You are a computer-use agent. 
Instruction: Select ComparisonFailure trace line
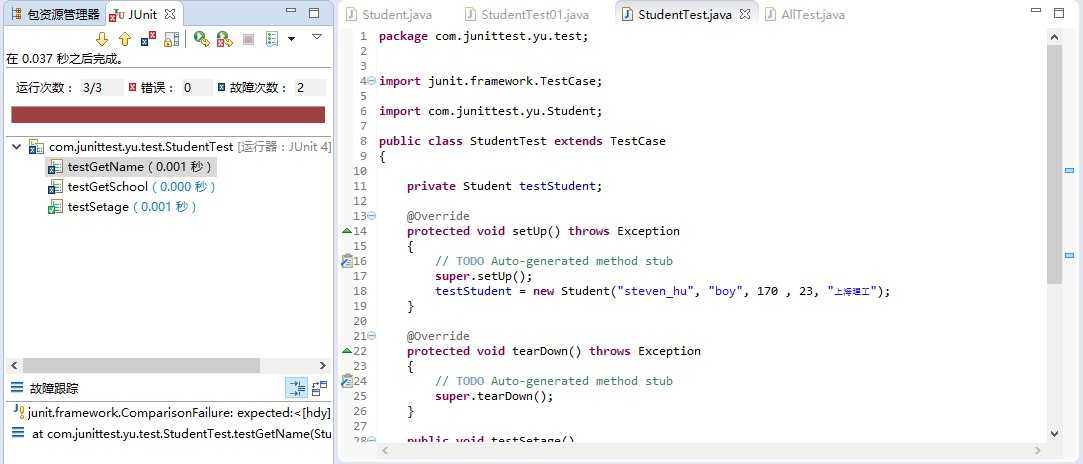pos(173,413)
